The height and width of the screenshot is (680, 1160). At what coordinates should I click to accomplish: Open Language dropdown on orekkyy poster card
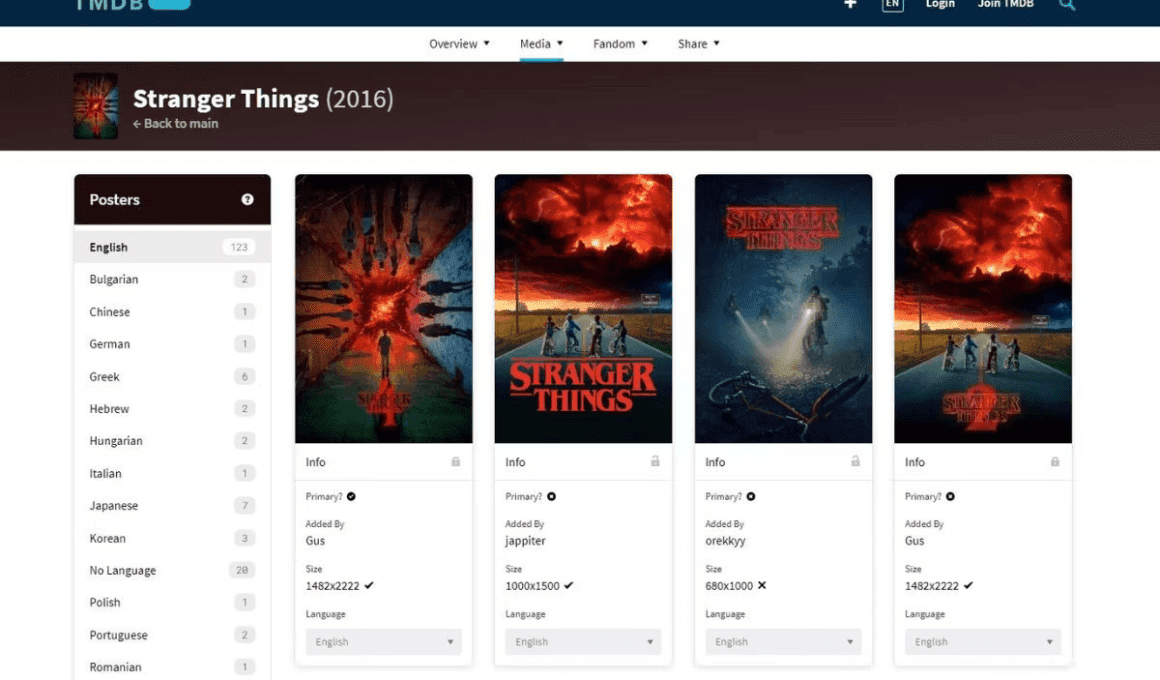pos(783,642)
